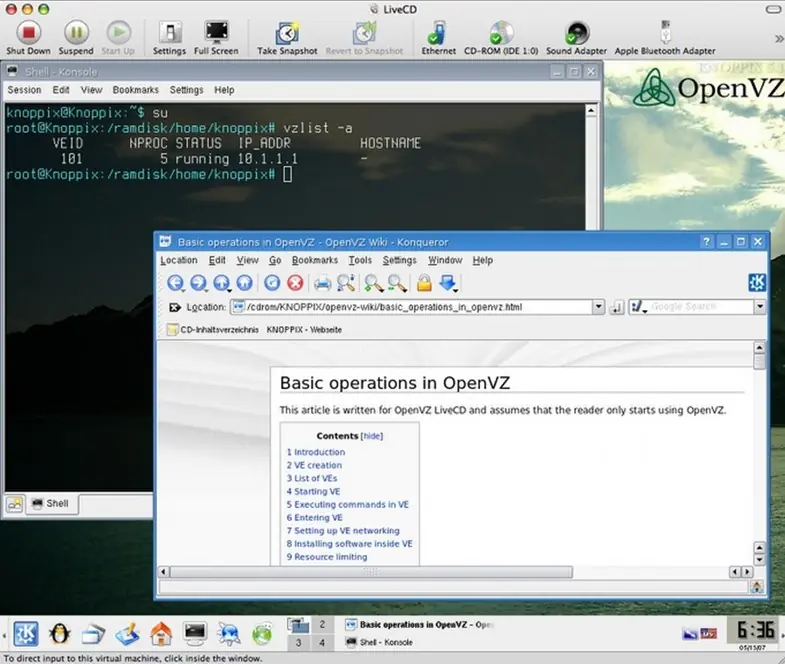Click the Find text toolbar icon

pos(346,283)
